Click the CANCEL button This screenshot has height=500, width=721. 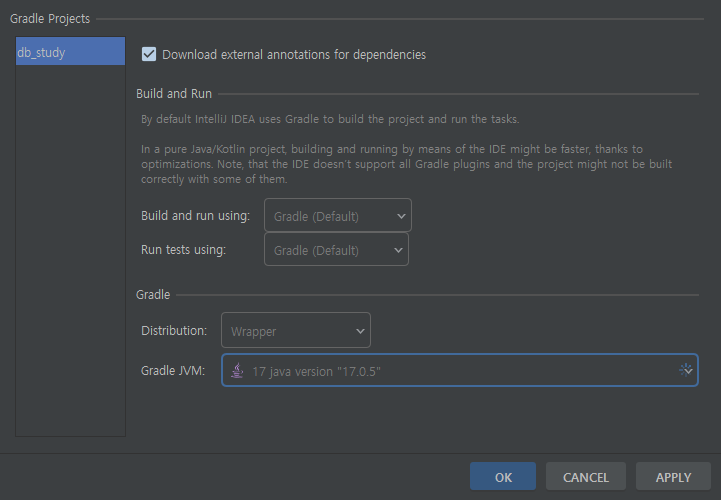click(585, 477)
